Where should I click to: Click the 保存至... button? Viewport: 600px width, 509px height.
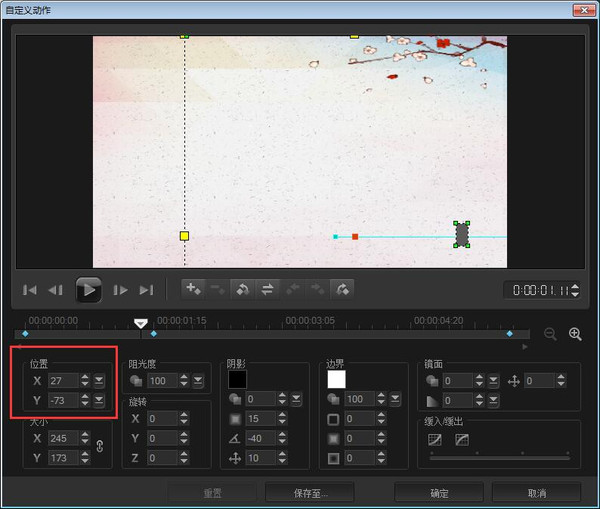coord(310,493)
